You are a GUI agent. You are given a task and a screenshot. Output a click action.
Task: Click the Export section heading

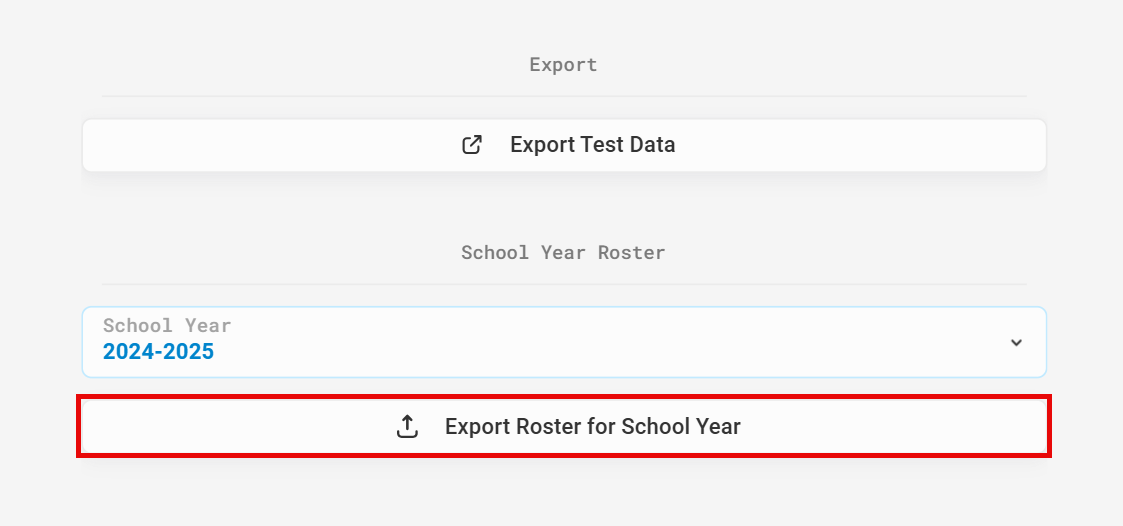point(564,64)
